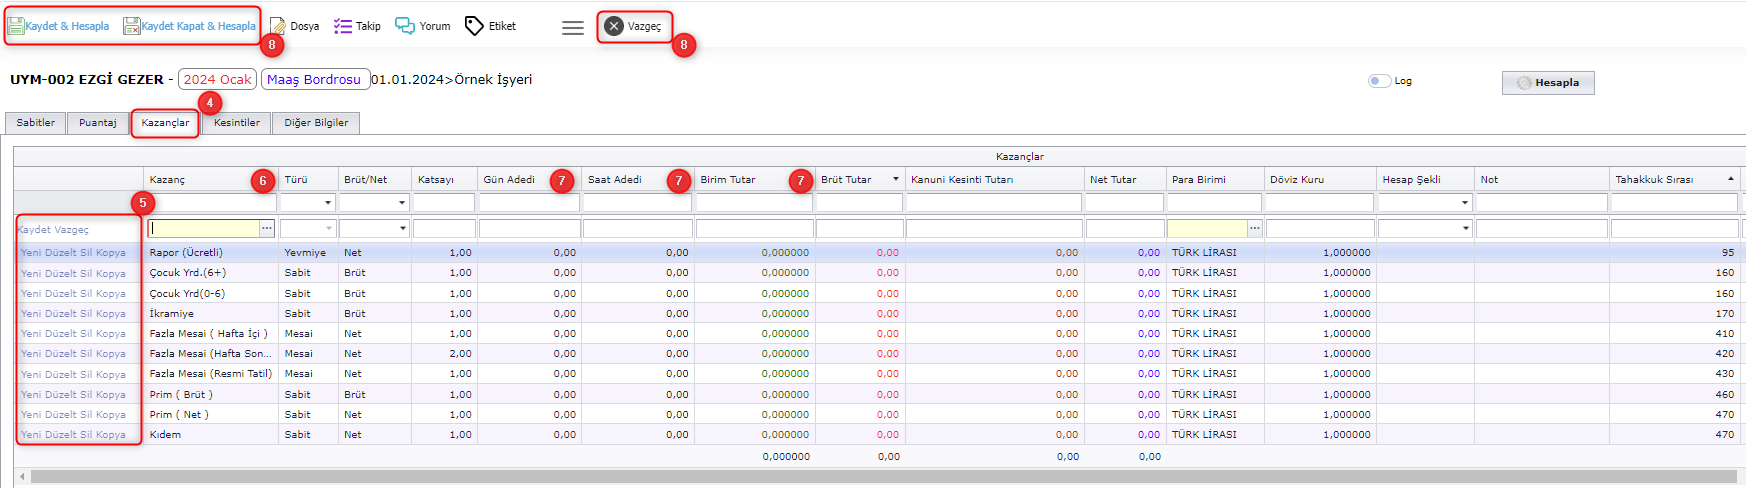Open the Etiket tag tool
Image resolution: width=1746 pixels, height=488 pixels.
point(490,26)
